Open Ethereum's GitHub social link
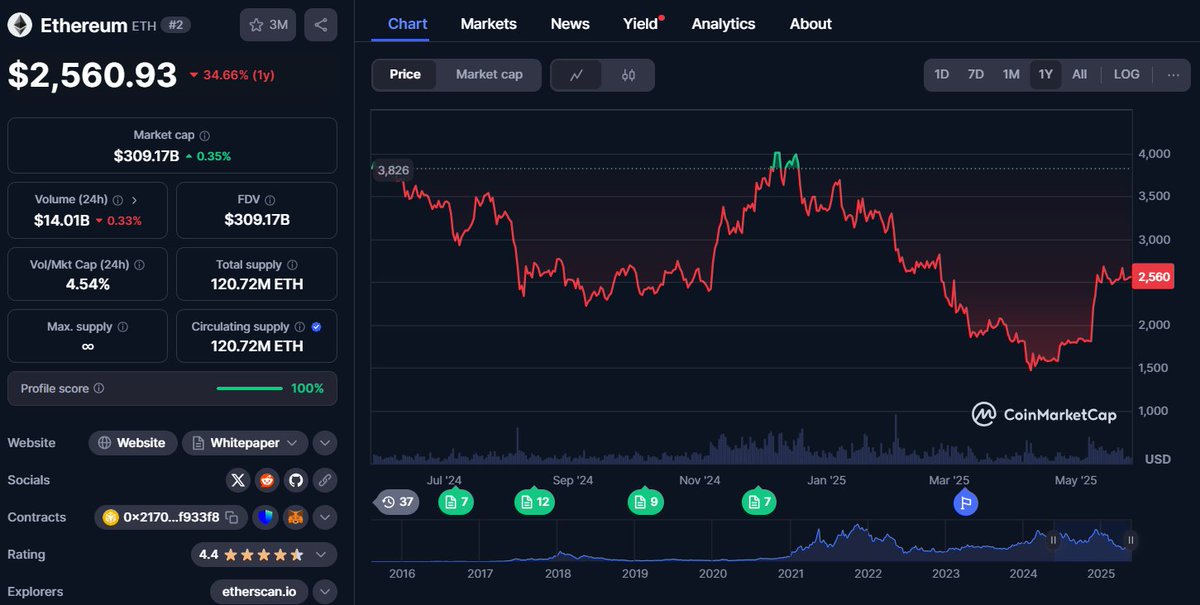This screenshot has width=1200, height=605. point(296,480)
